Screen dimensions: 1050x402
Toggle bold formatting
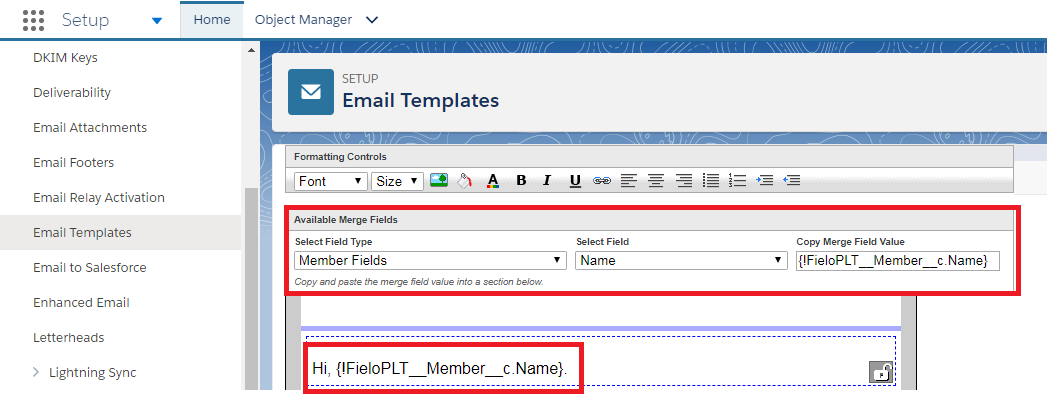522,181
